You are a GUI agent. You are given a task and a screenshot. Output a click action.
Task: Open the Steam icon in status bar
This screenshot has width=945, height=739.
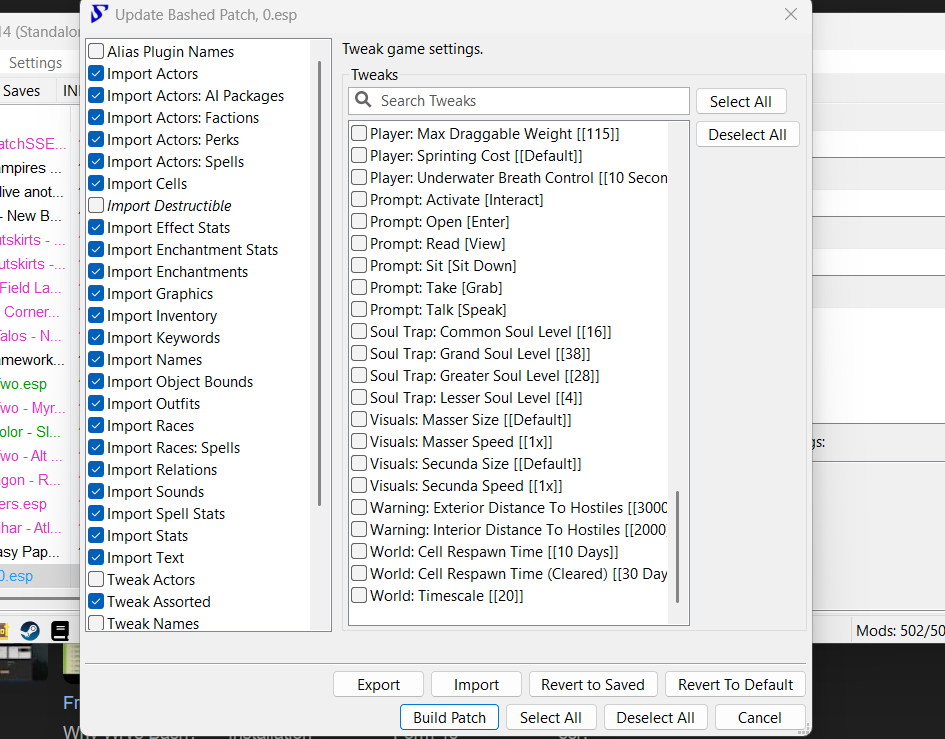coord(30,631)
